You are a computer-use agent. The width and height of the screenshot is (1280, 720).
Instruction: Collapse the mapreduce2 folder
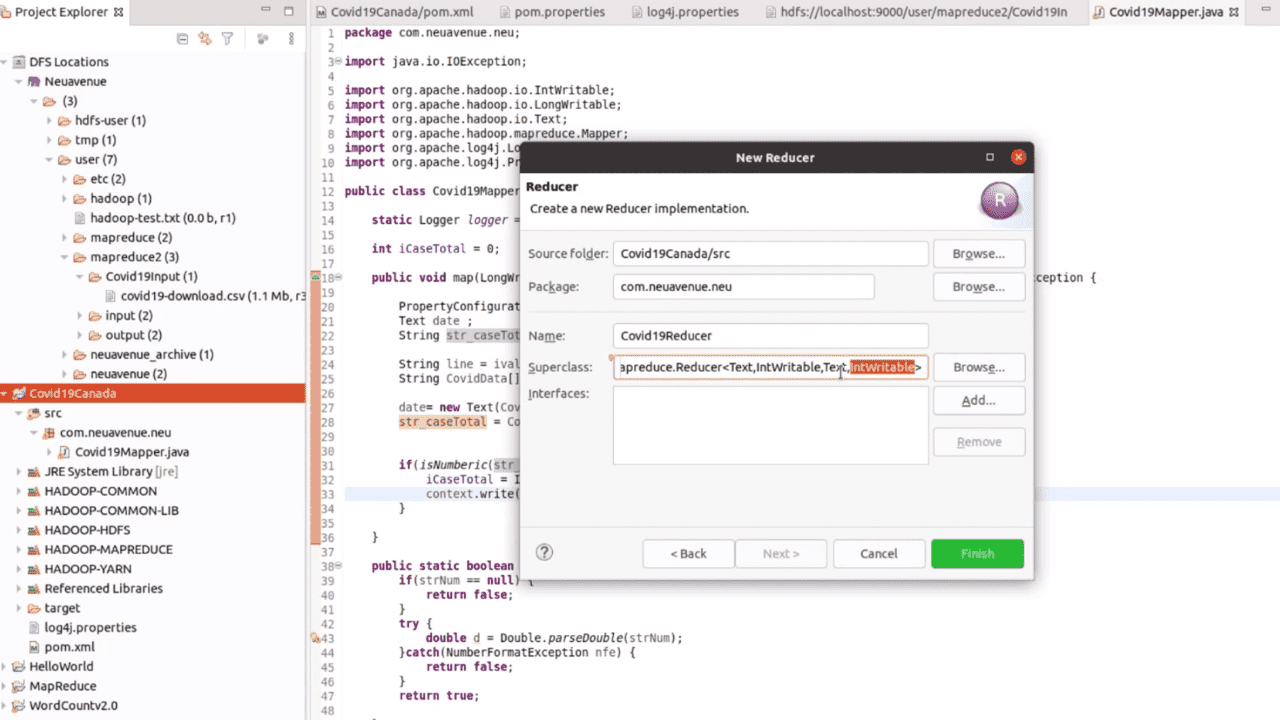[x=65, y=257]
